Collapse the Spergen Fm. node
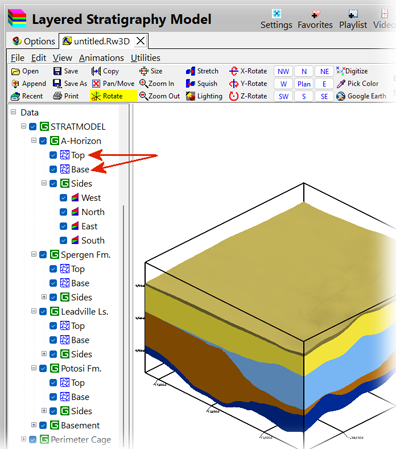The image size is (396, 449). (34, 254)
